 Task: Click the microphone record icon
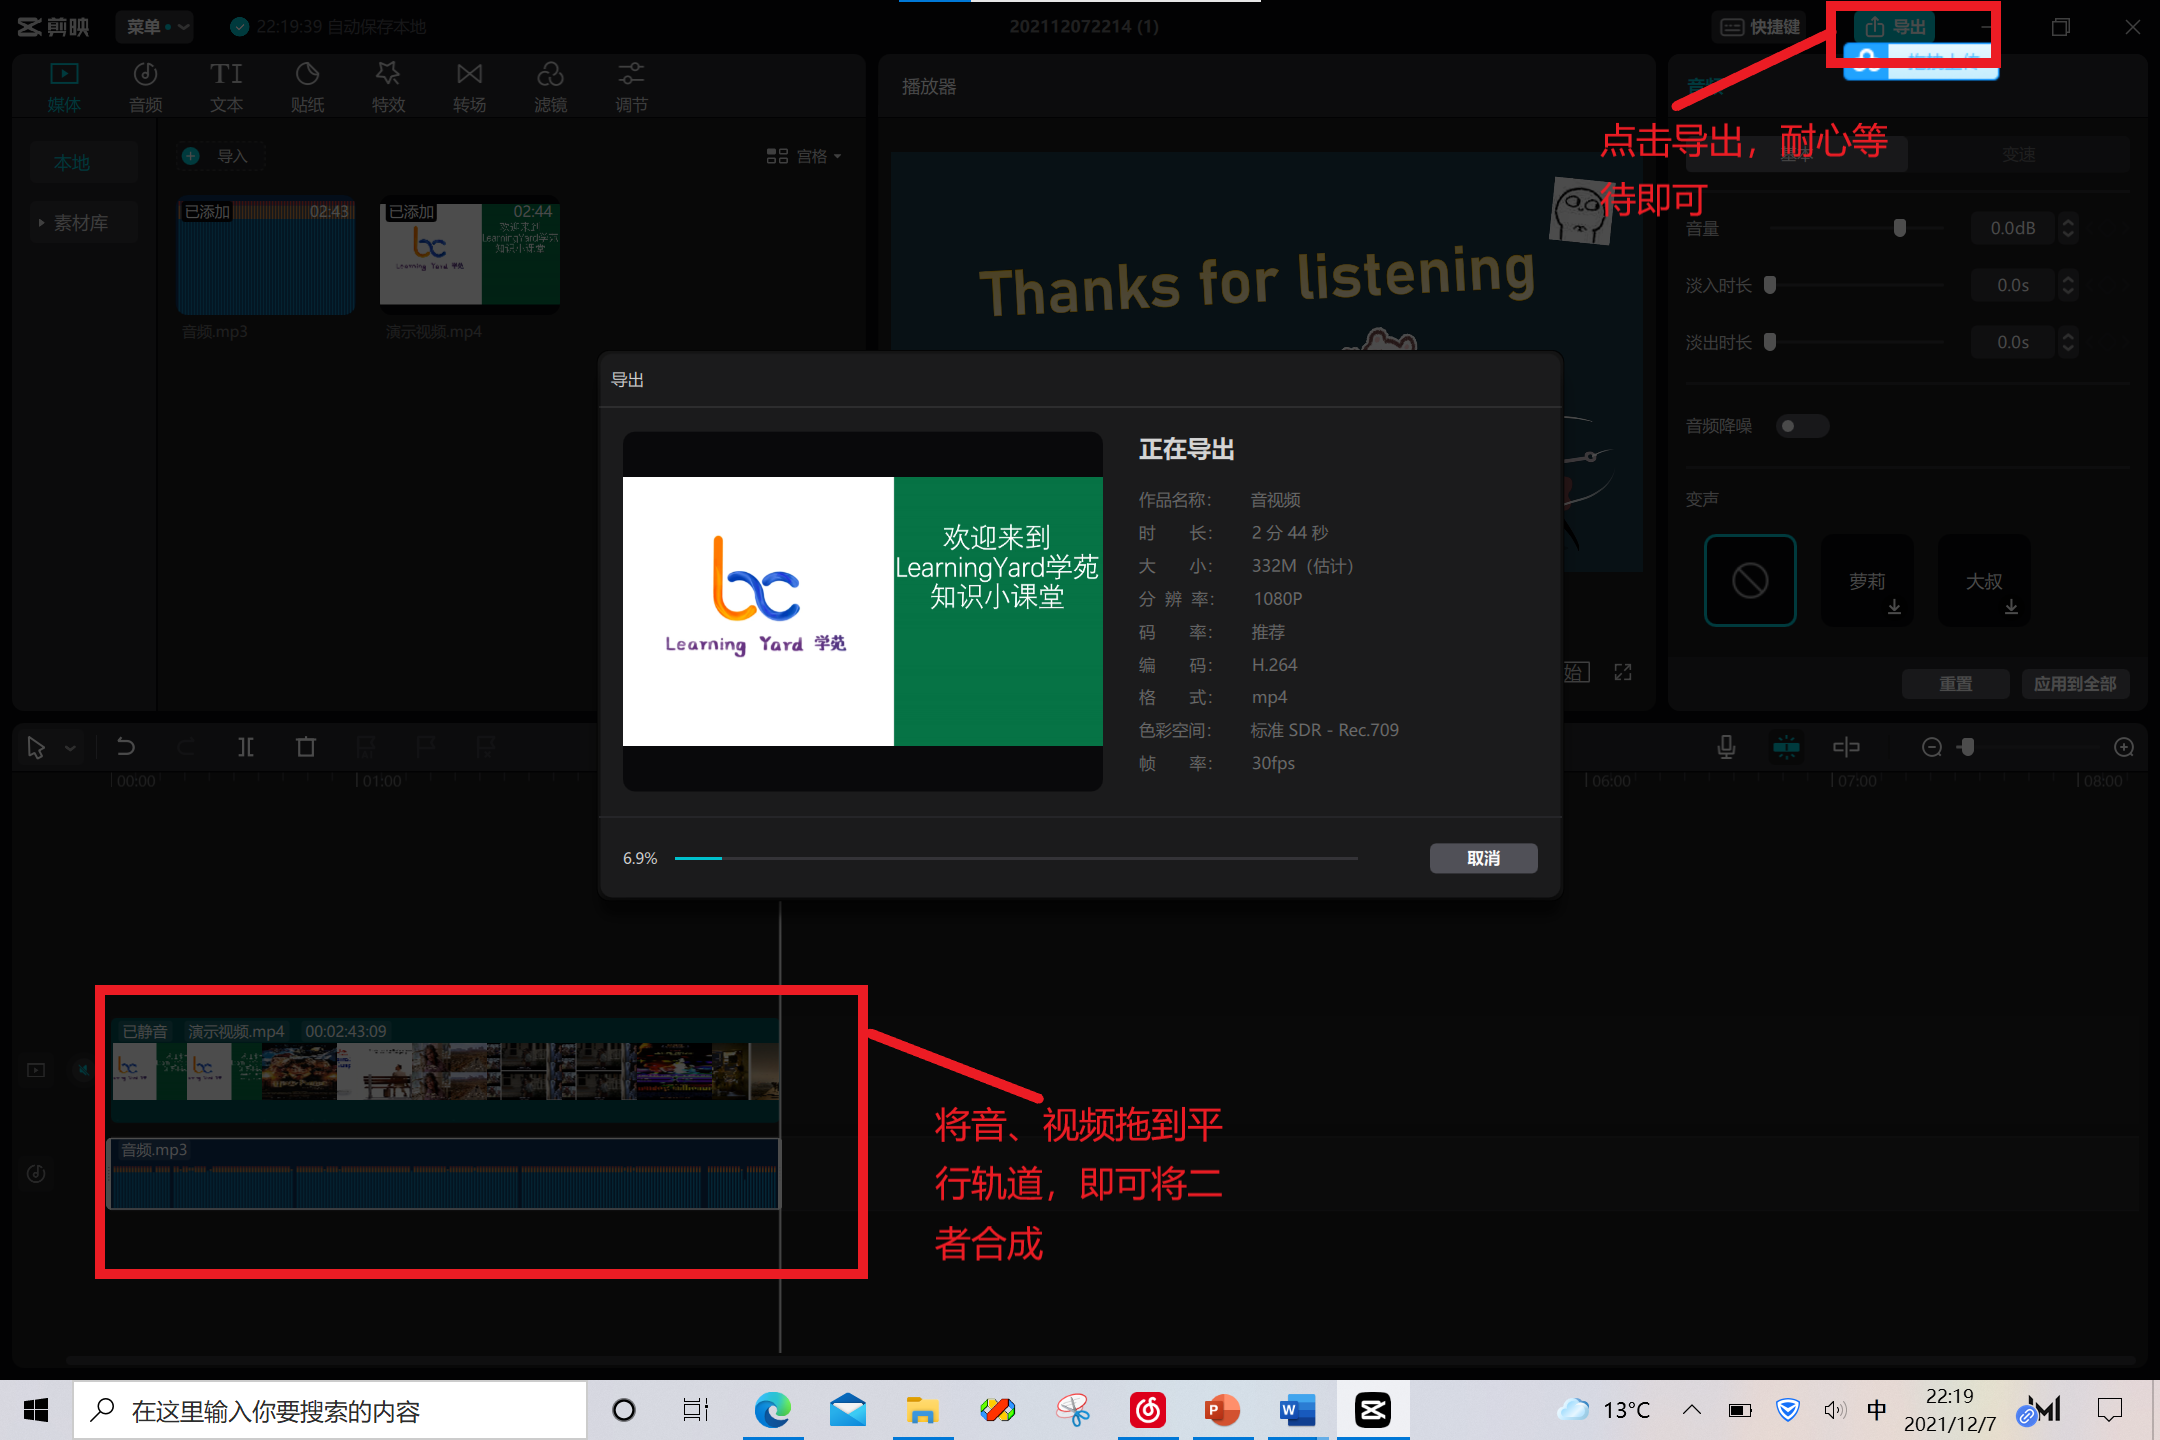click(1726, 747)
